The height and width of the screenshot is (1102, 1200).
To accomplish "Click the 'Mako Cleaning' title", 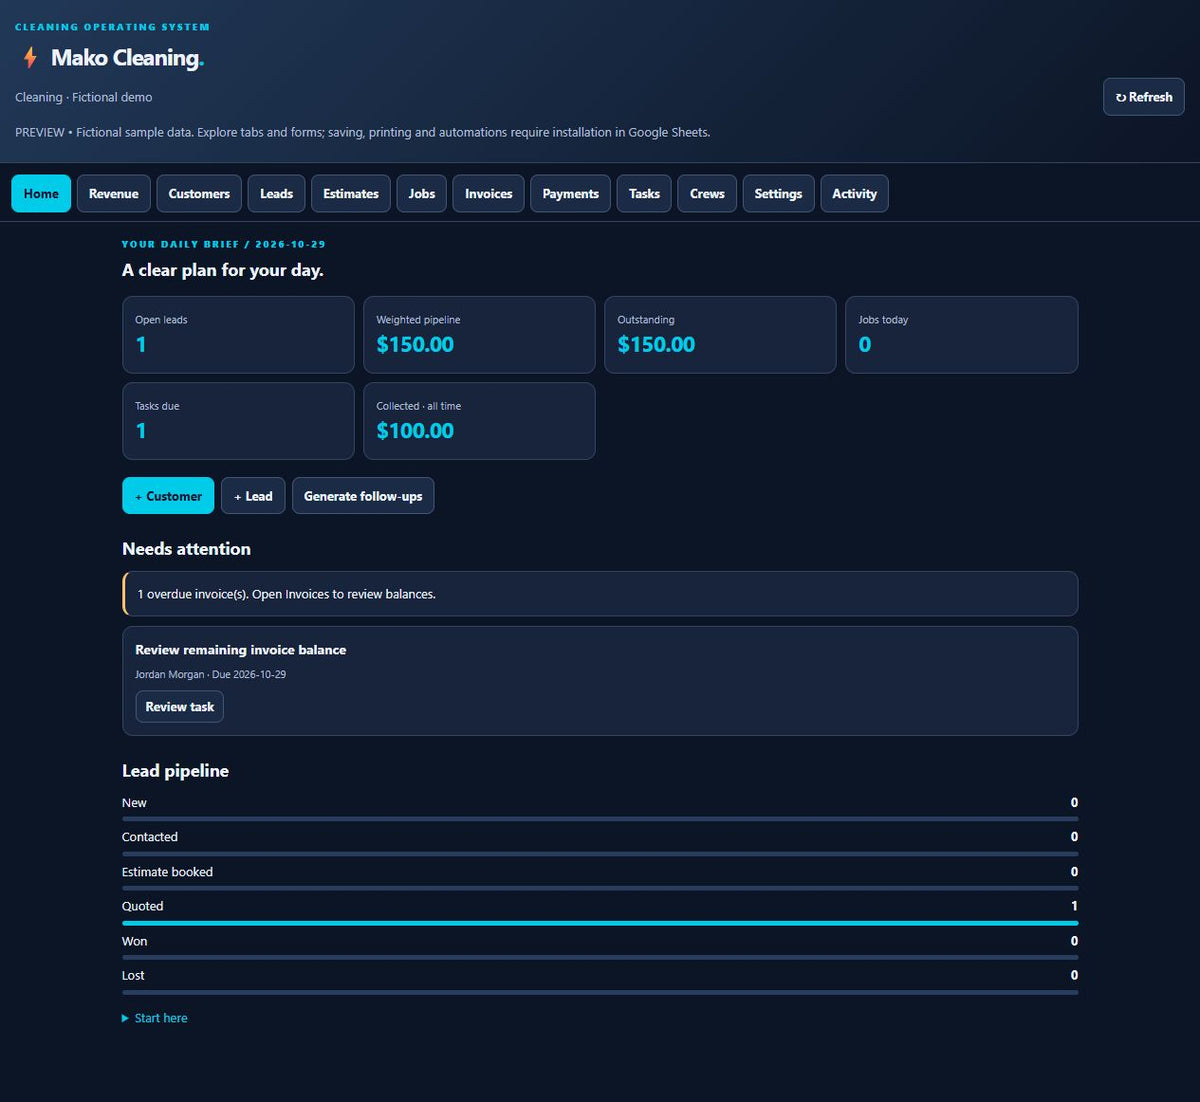I will click(x=127, y=58).
